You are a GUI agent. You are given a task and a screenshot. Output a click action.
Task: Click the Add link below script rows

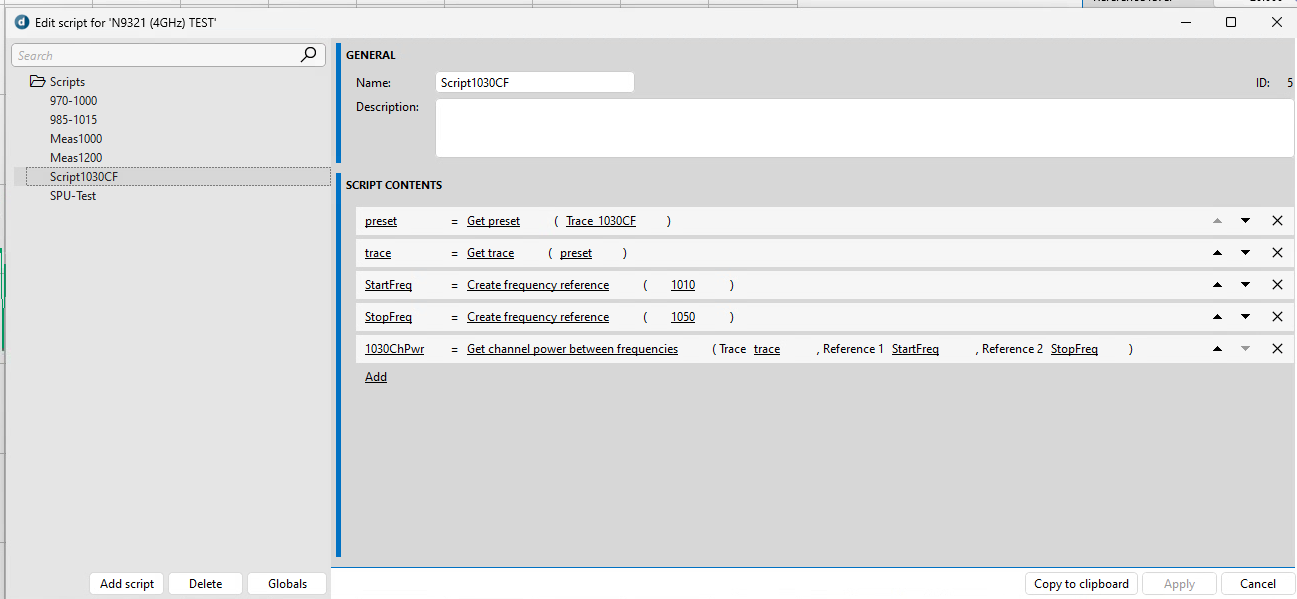376,377
